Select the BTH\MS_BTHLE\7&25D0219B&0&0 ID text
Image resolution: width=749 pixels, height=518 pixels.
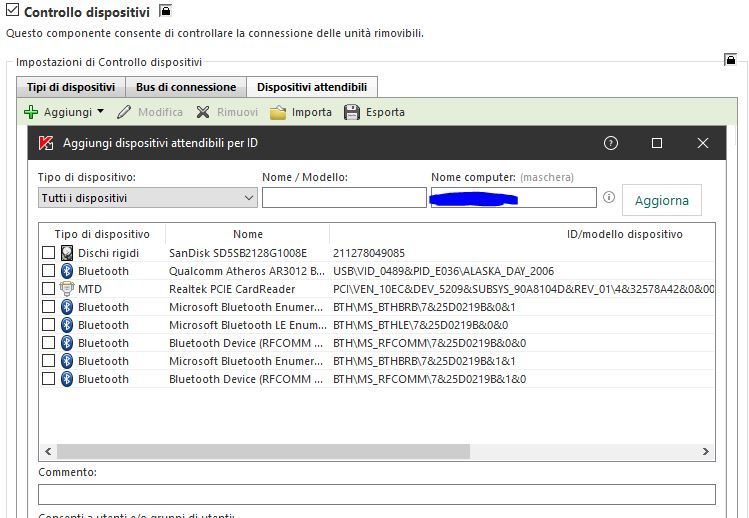click(x=420, y=325)
